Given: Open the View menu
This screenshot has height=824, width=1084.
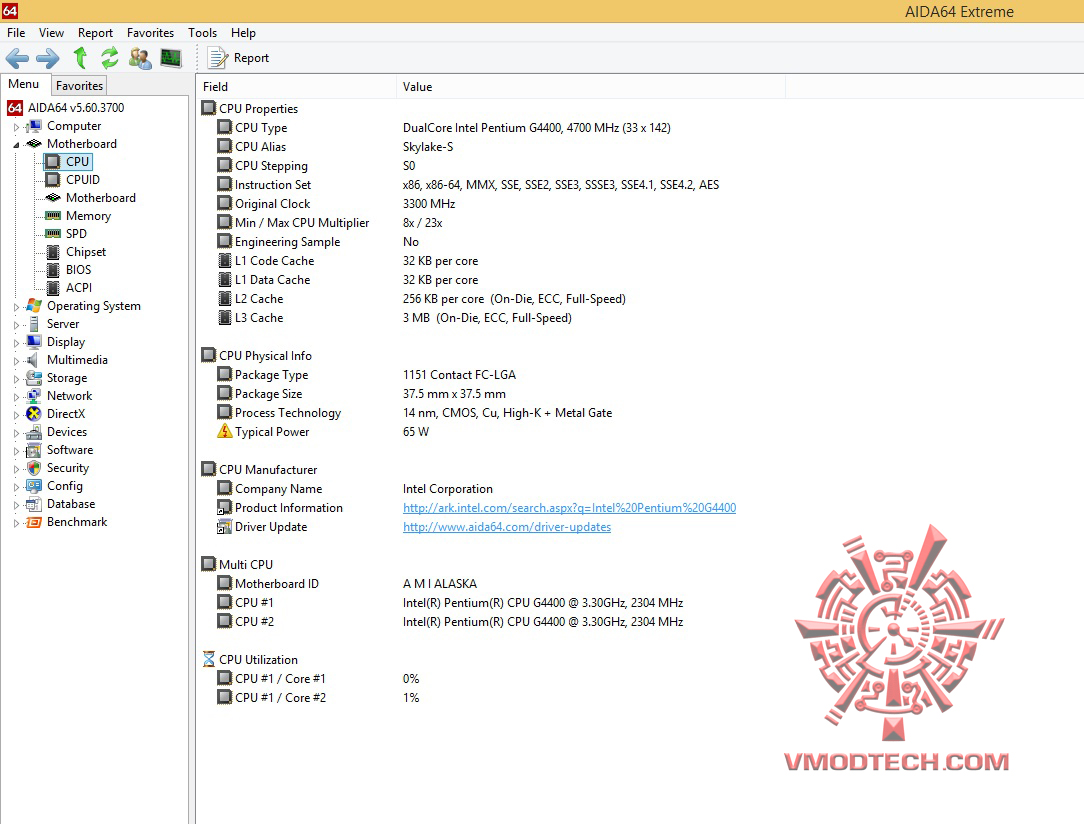Looking at the screenshot, I should (x=51, y=32).
